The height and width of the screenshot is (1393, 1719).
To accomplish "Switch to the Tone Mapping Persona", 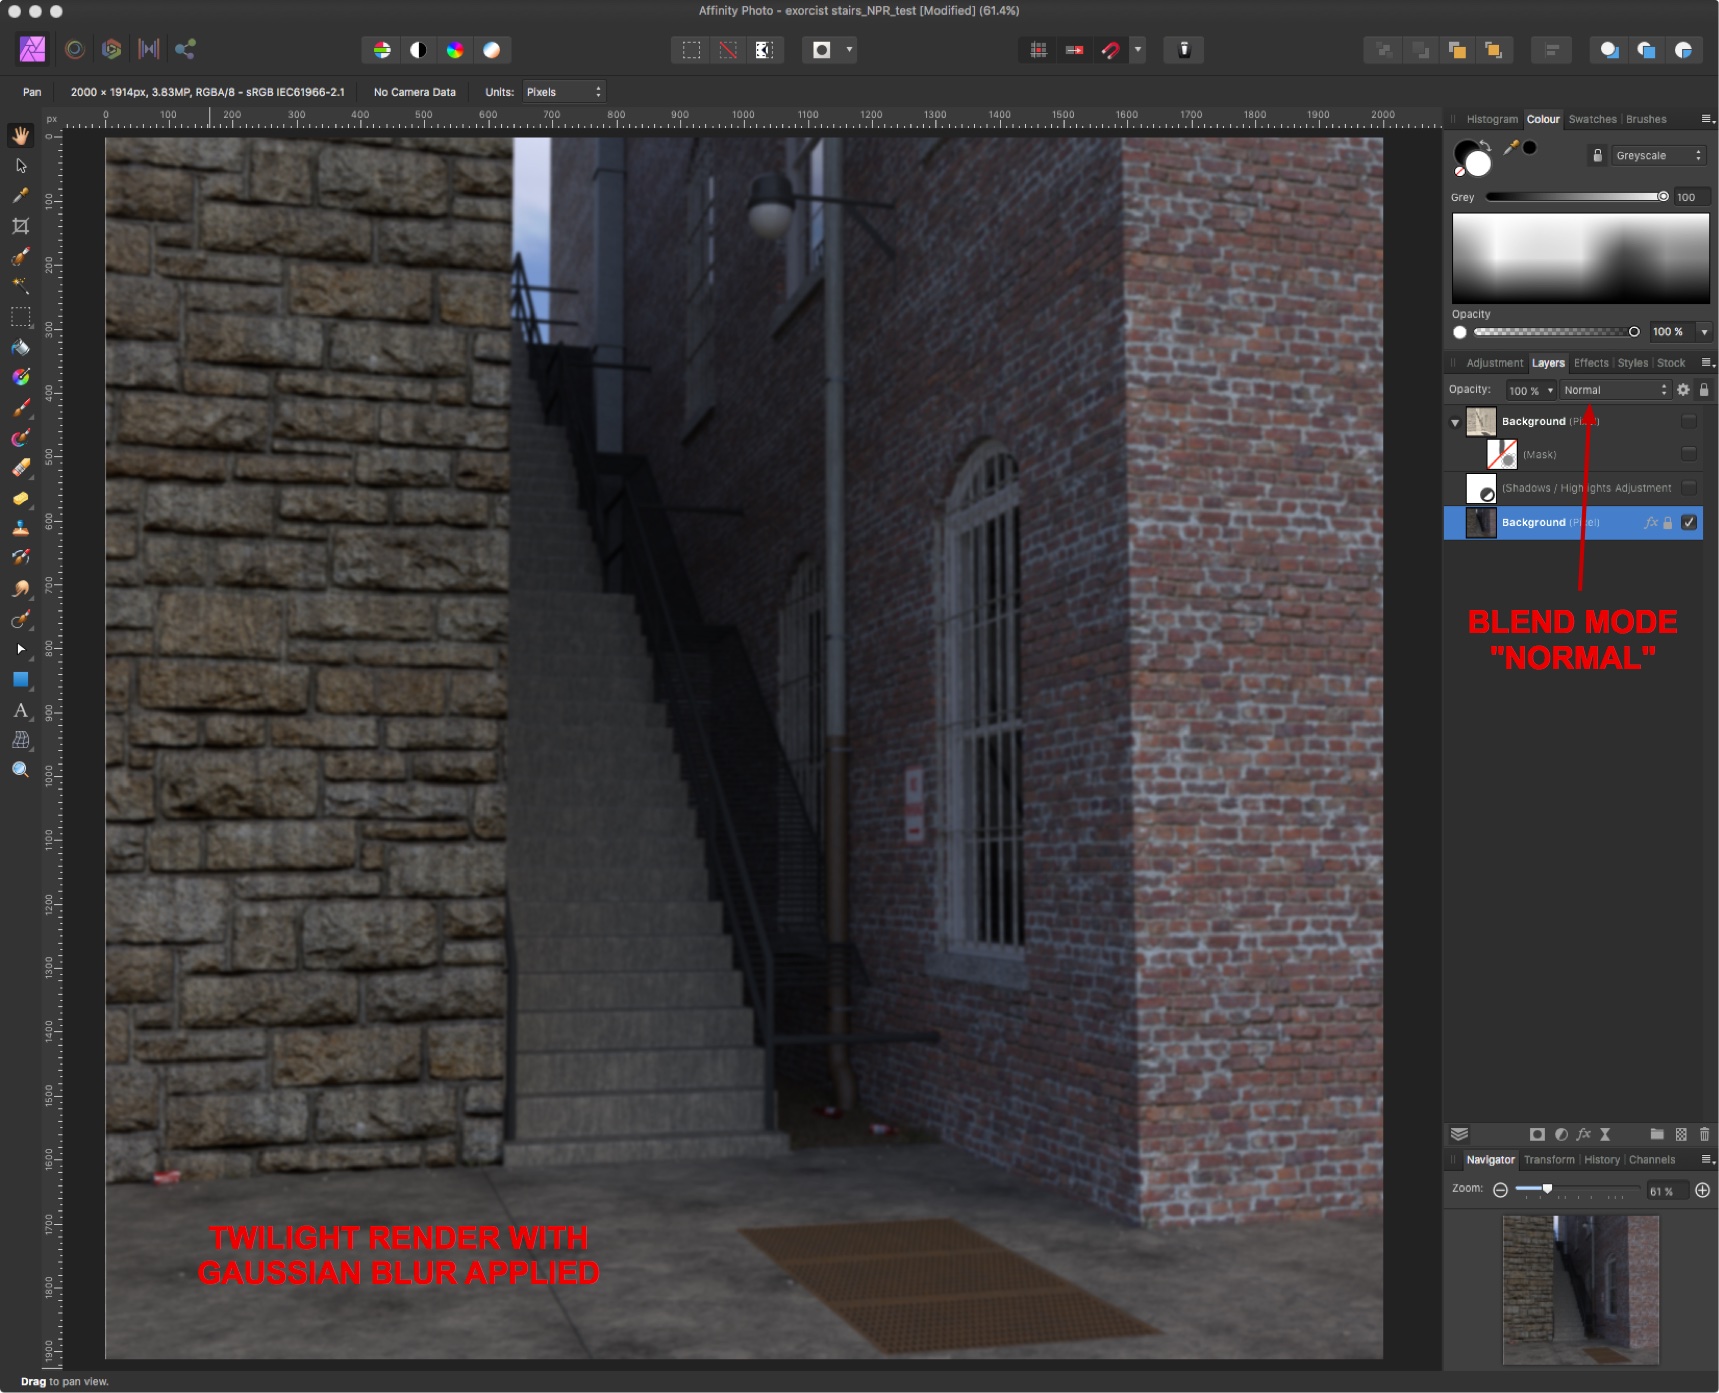I will [149, 49].
